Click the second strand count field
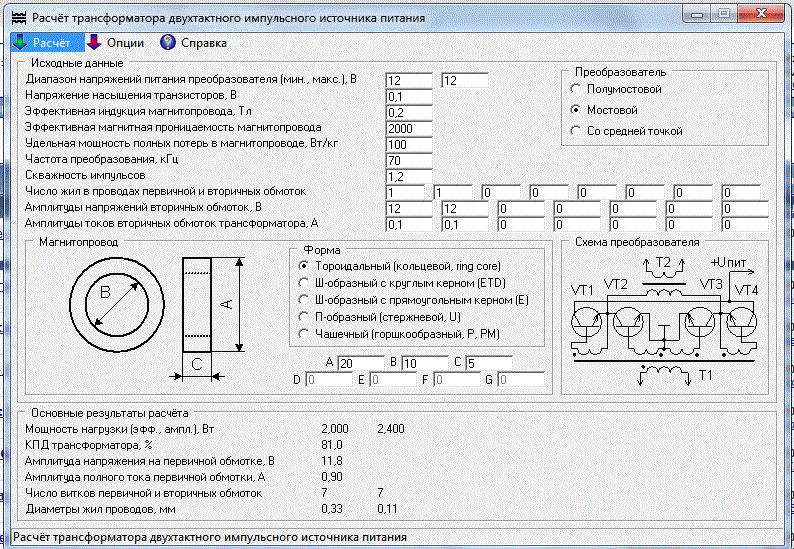The width and height of the screenshot is (794, 549). tap(453, 192)
